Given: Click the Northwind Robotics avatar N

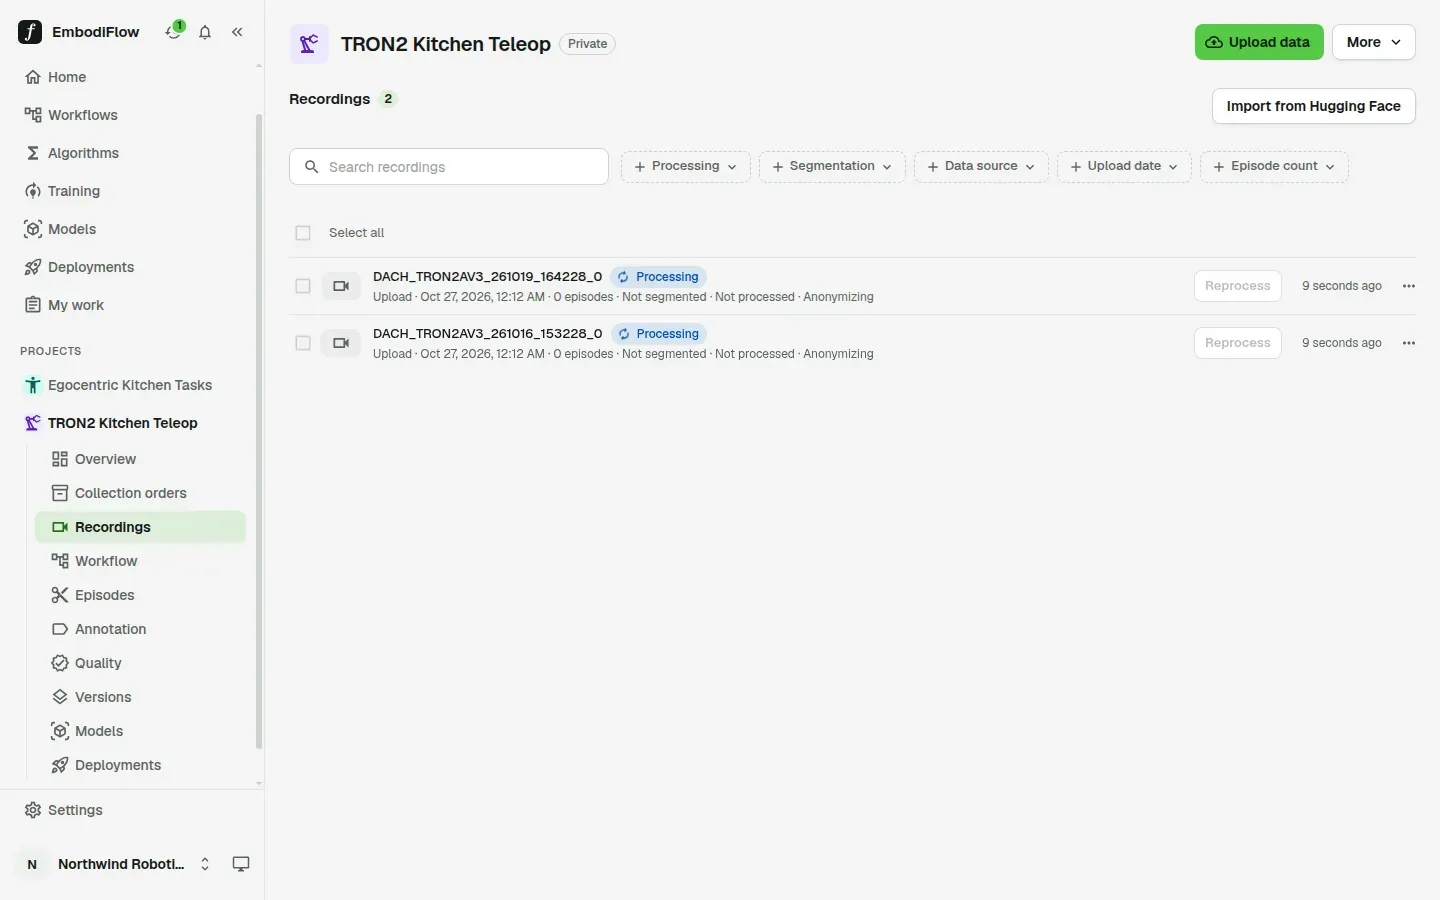Looking at the screenshot, I should coord(32,864).
